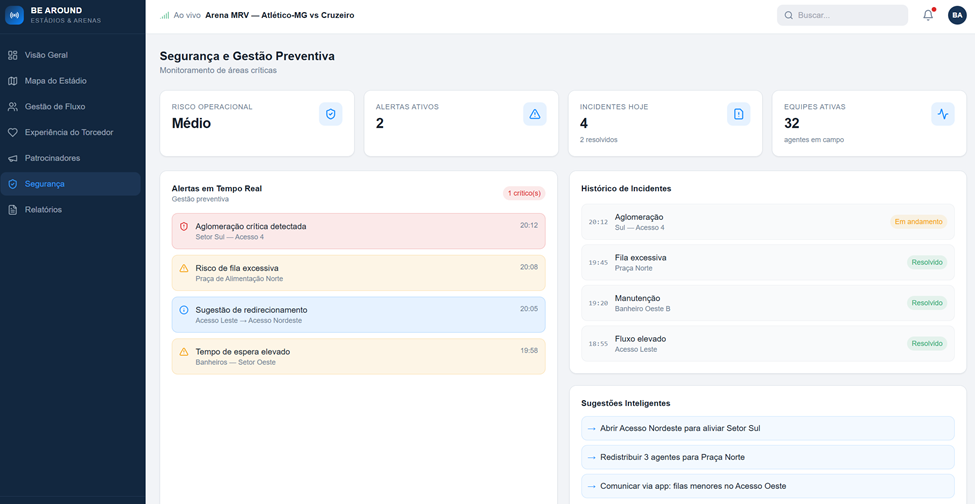Apply suggestion Redistribuir 3 agentes para Praça Norte
Viewport: 975px width, 504px height.
(x=768, y=457)
